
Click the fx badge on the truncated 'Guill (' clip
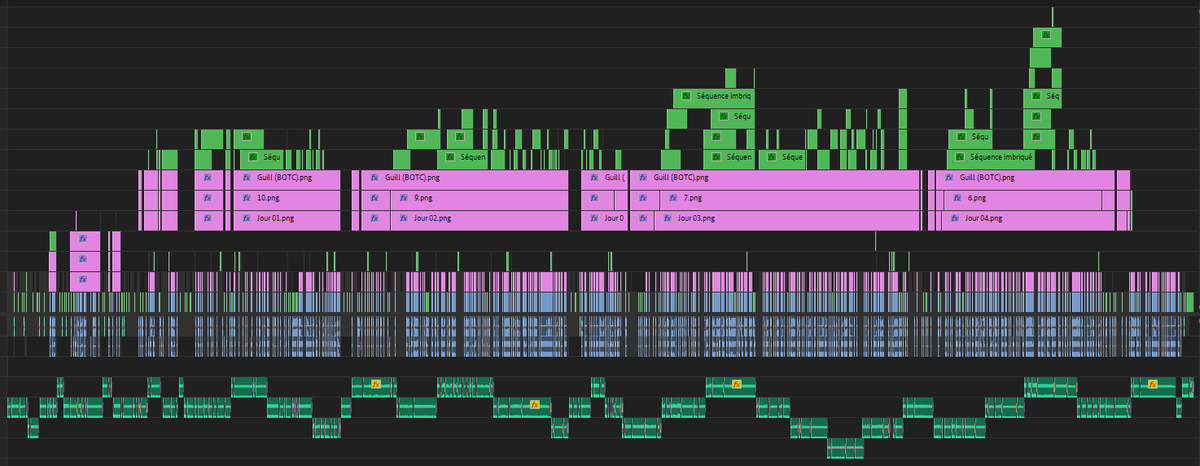[x=595, y=177]
